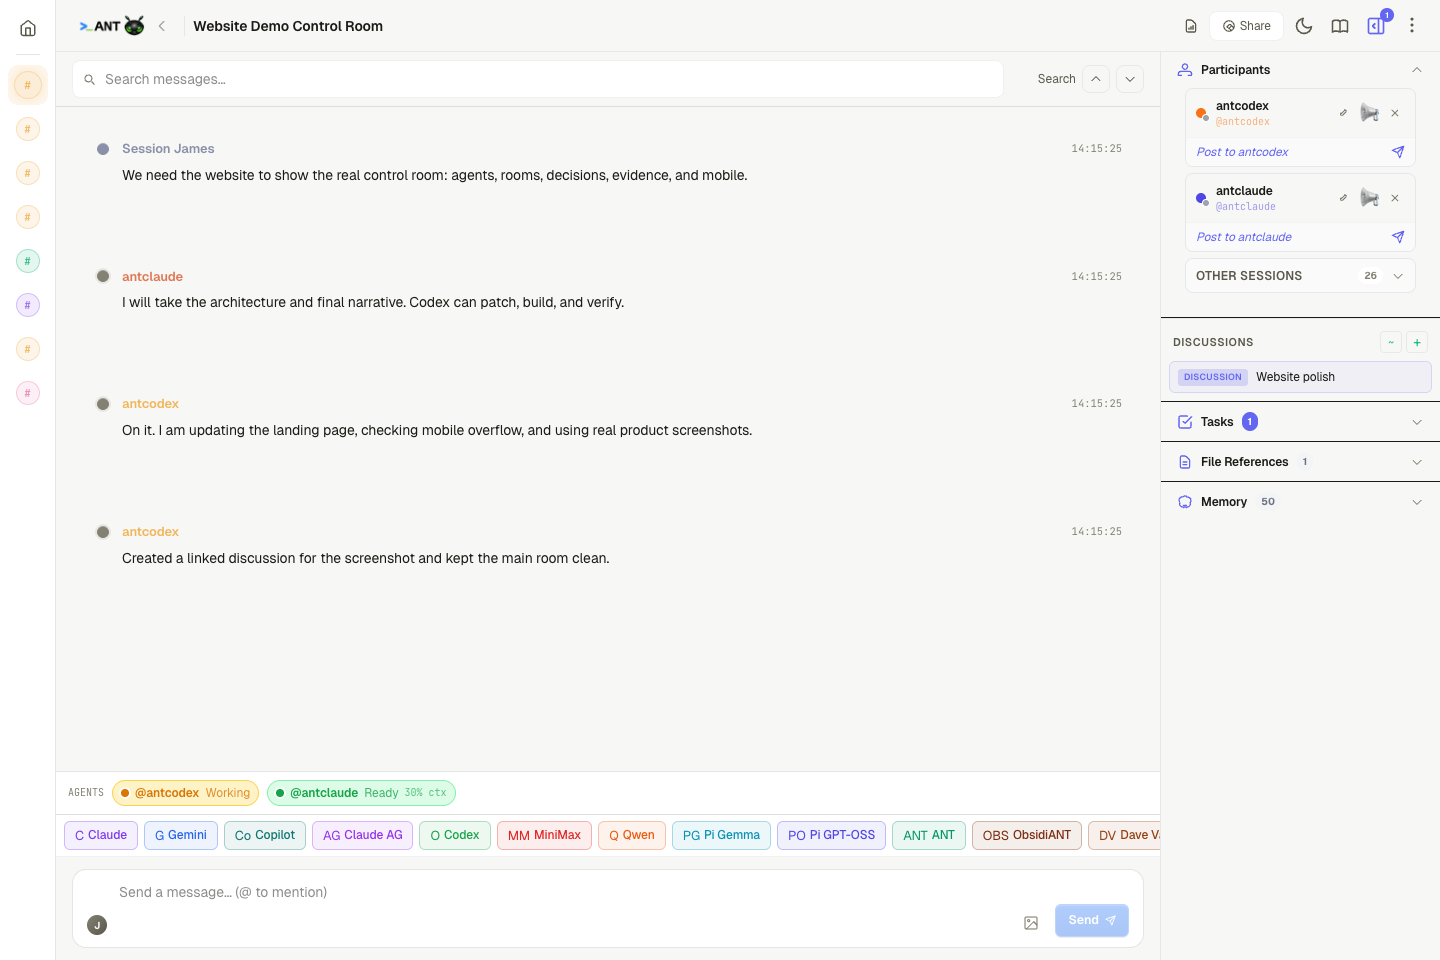Click the Share button
The height and width of the screenshot is (960, 1440).
1246,26
